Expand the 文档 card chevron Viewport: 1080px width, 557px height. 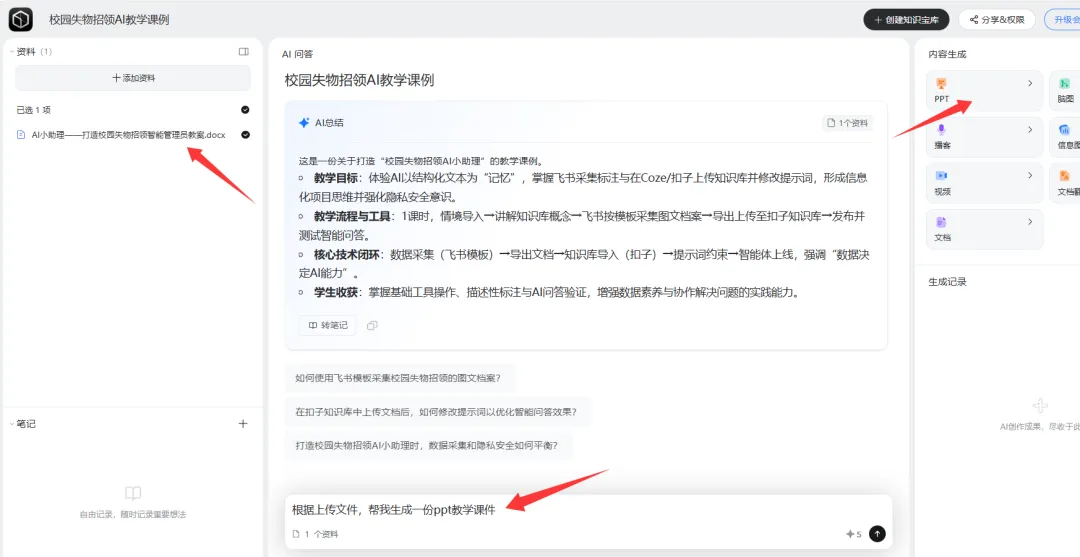tap(1030, 222)
